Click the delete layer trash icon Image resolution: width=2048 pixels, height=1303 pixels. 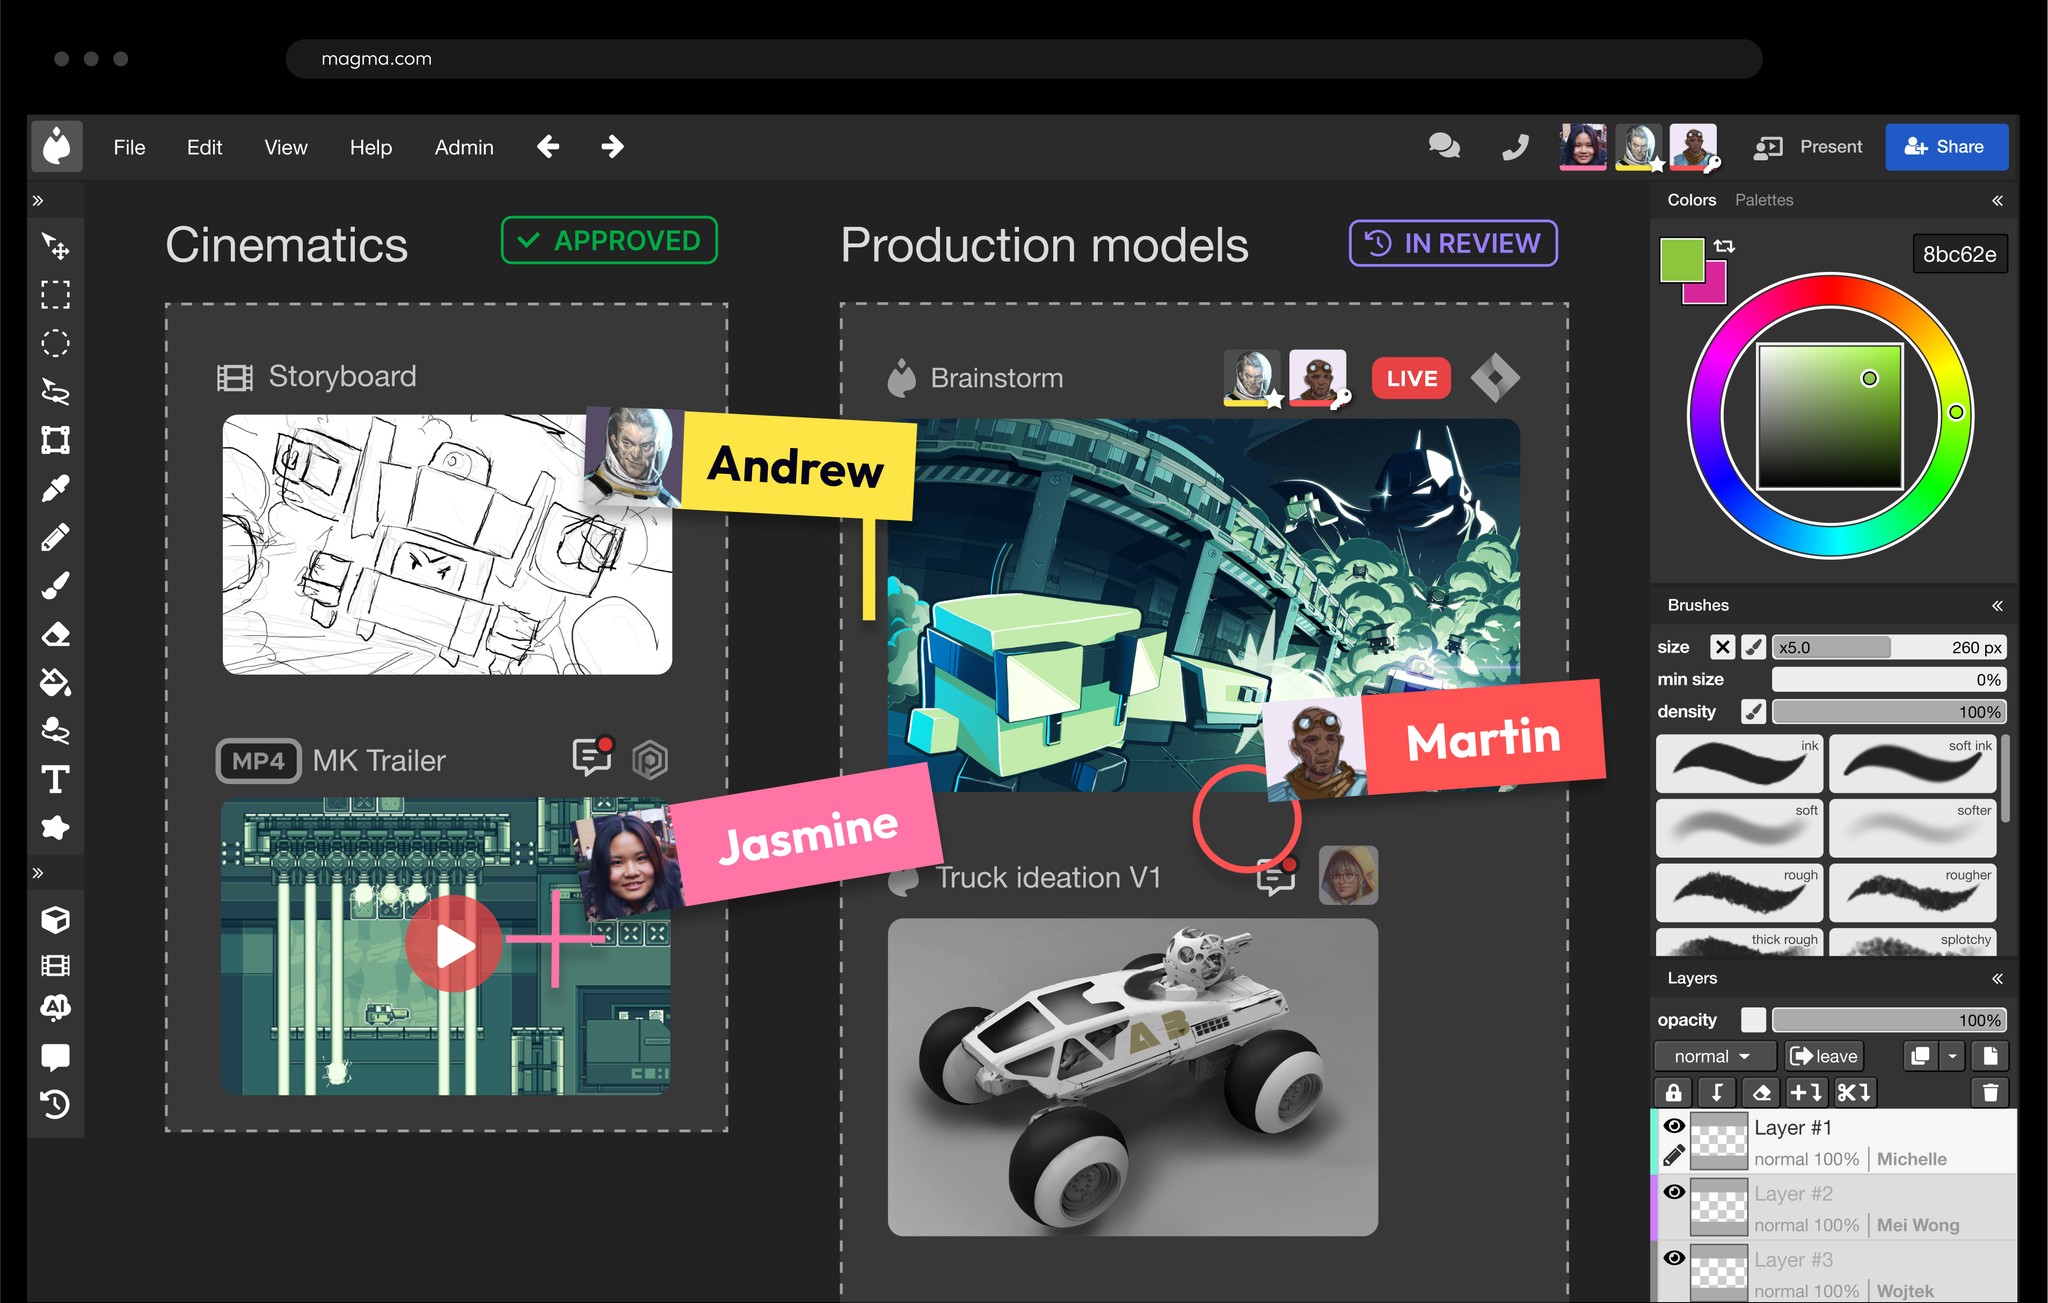[x=1990, y=1092]
